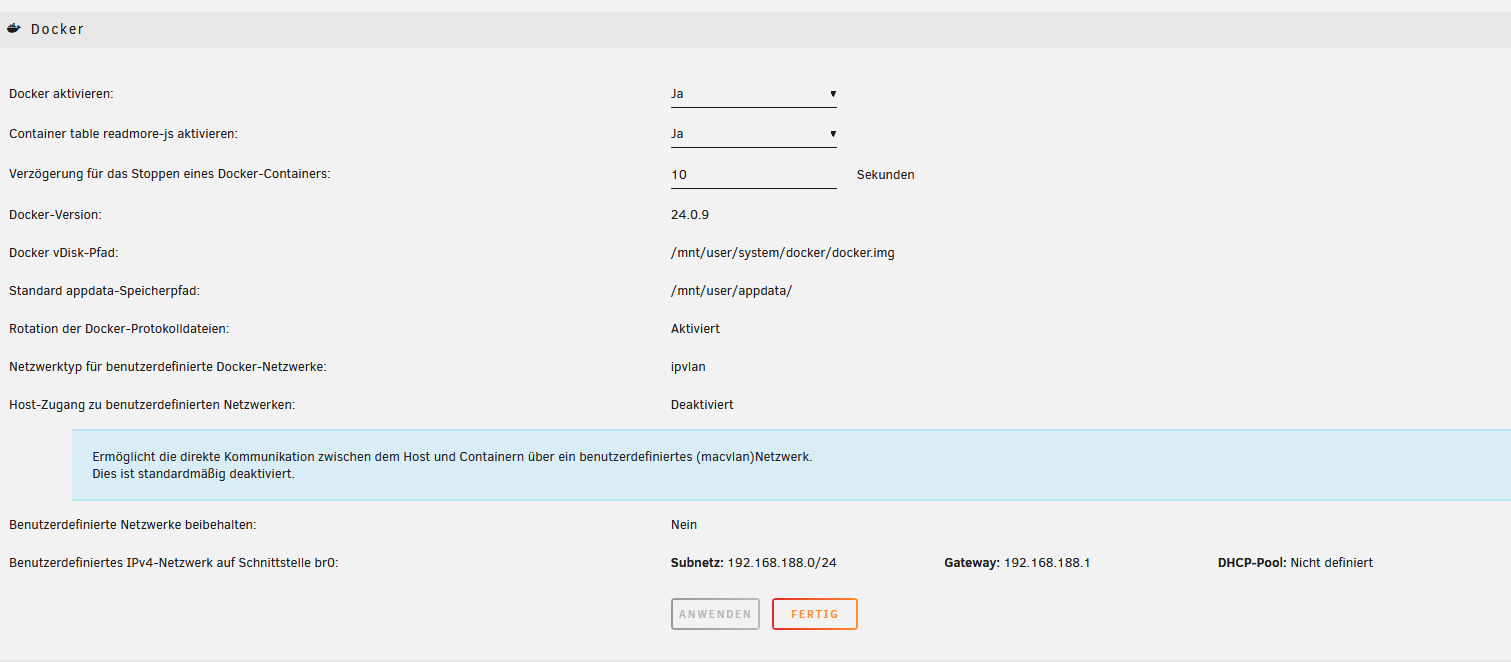Click the 'Sekunden' unit label
The width and height of the screenshot is (1511, 662).
point(886,175)
